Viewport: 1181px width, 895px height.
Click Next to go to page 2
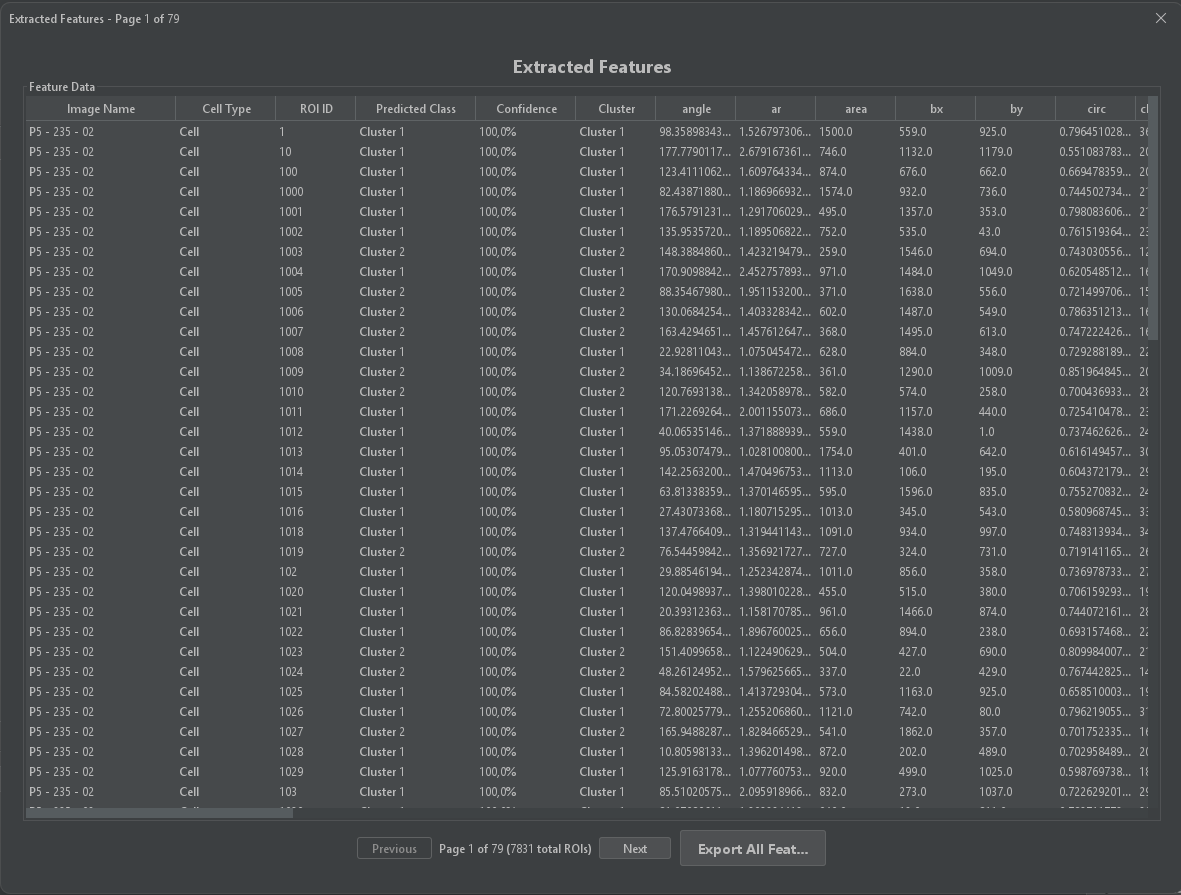[x=634, y=848]
